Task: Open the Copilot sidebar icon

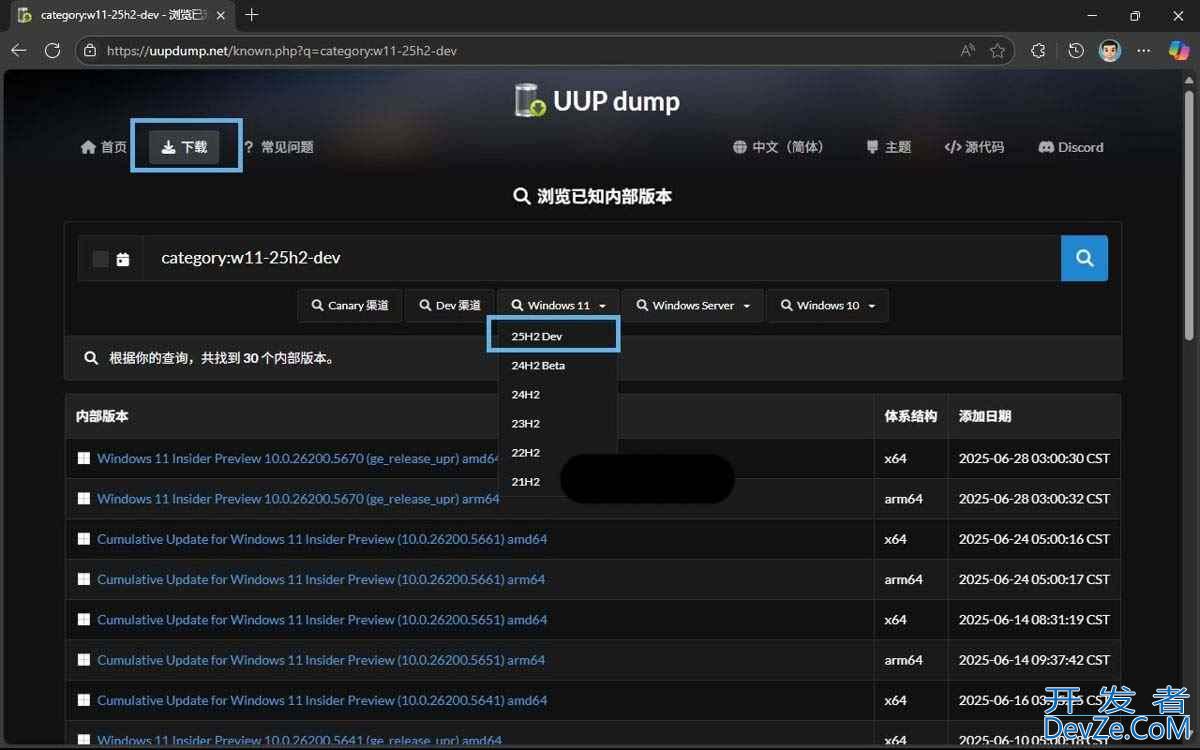Action: point(1179,50)
